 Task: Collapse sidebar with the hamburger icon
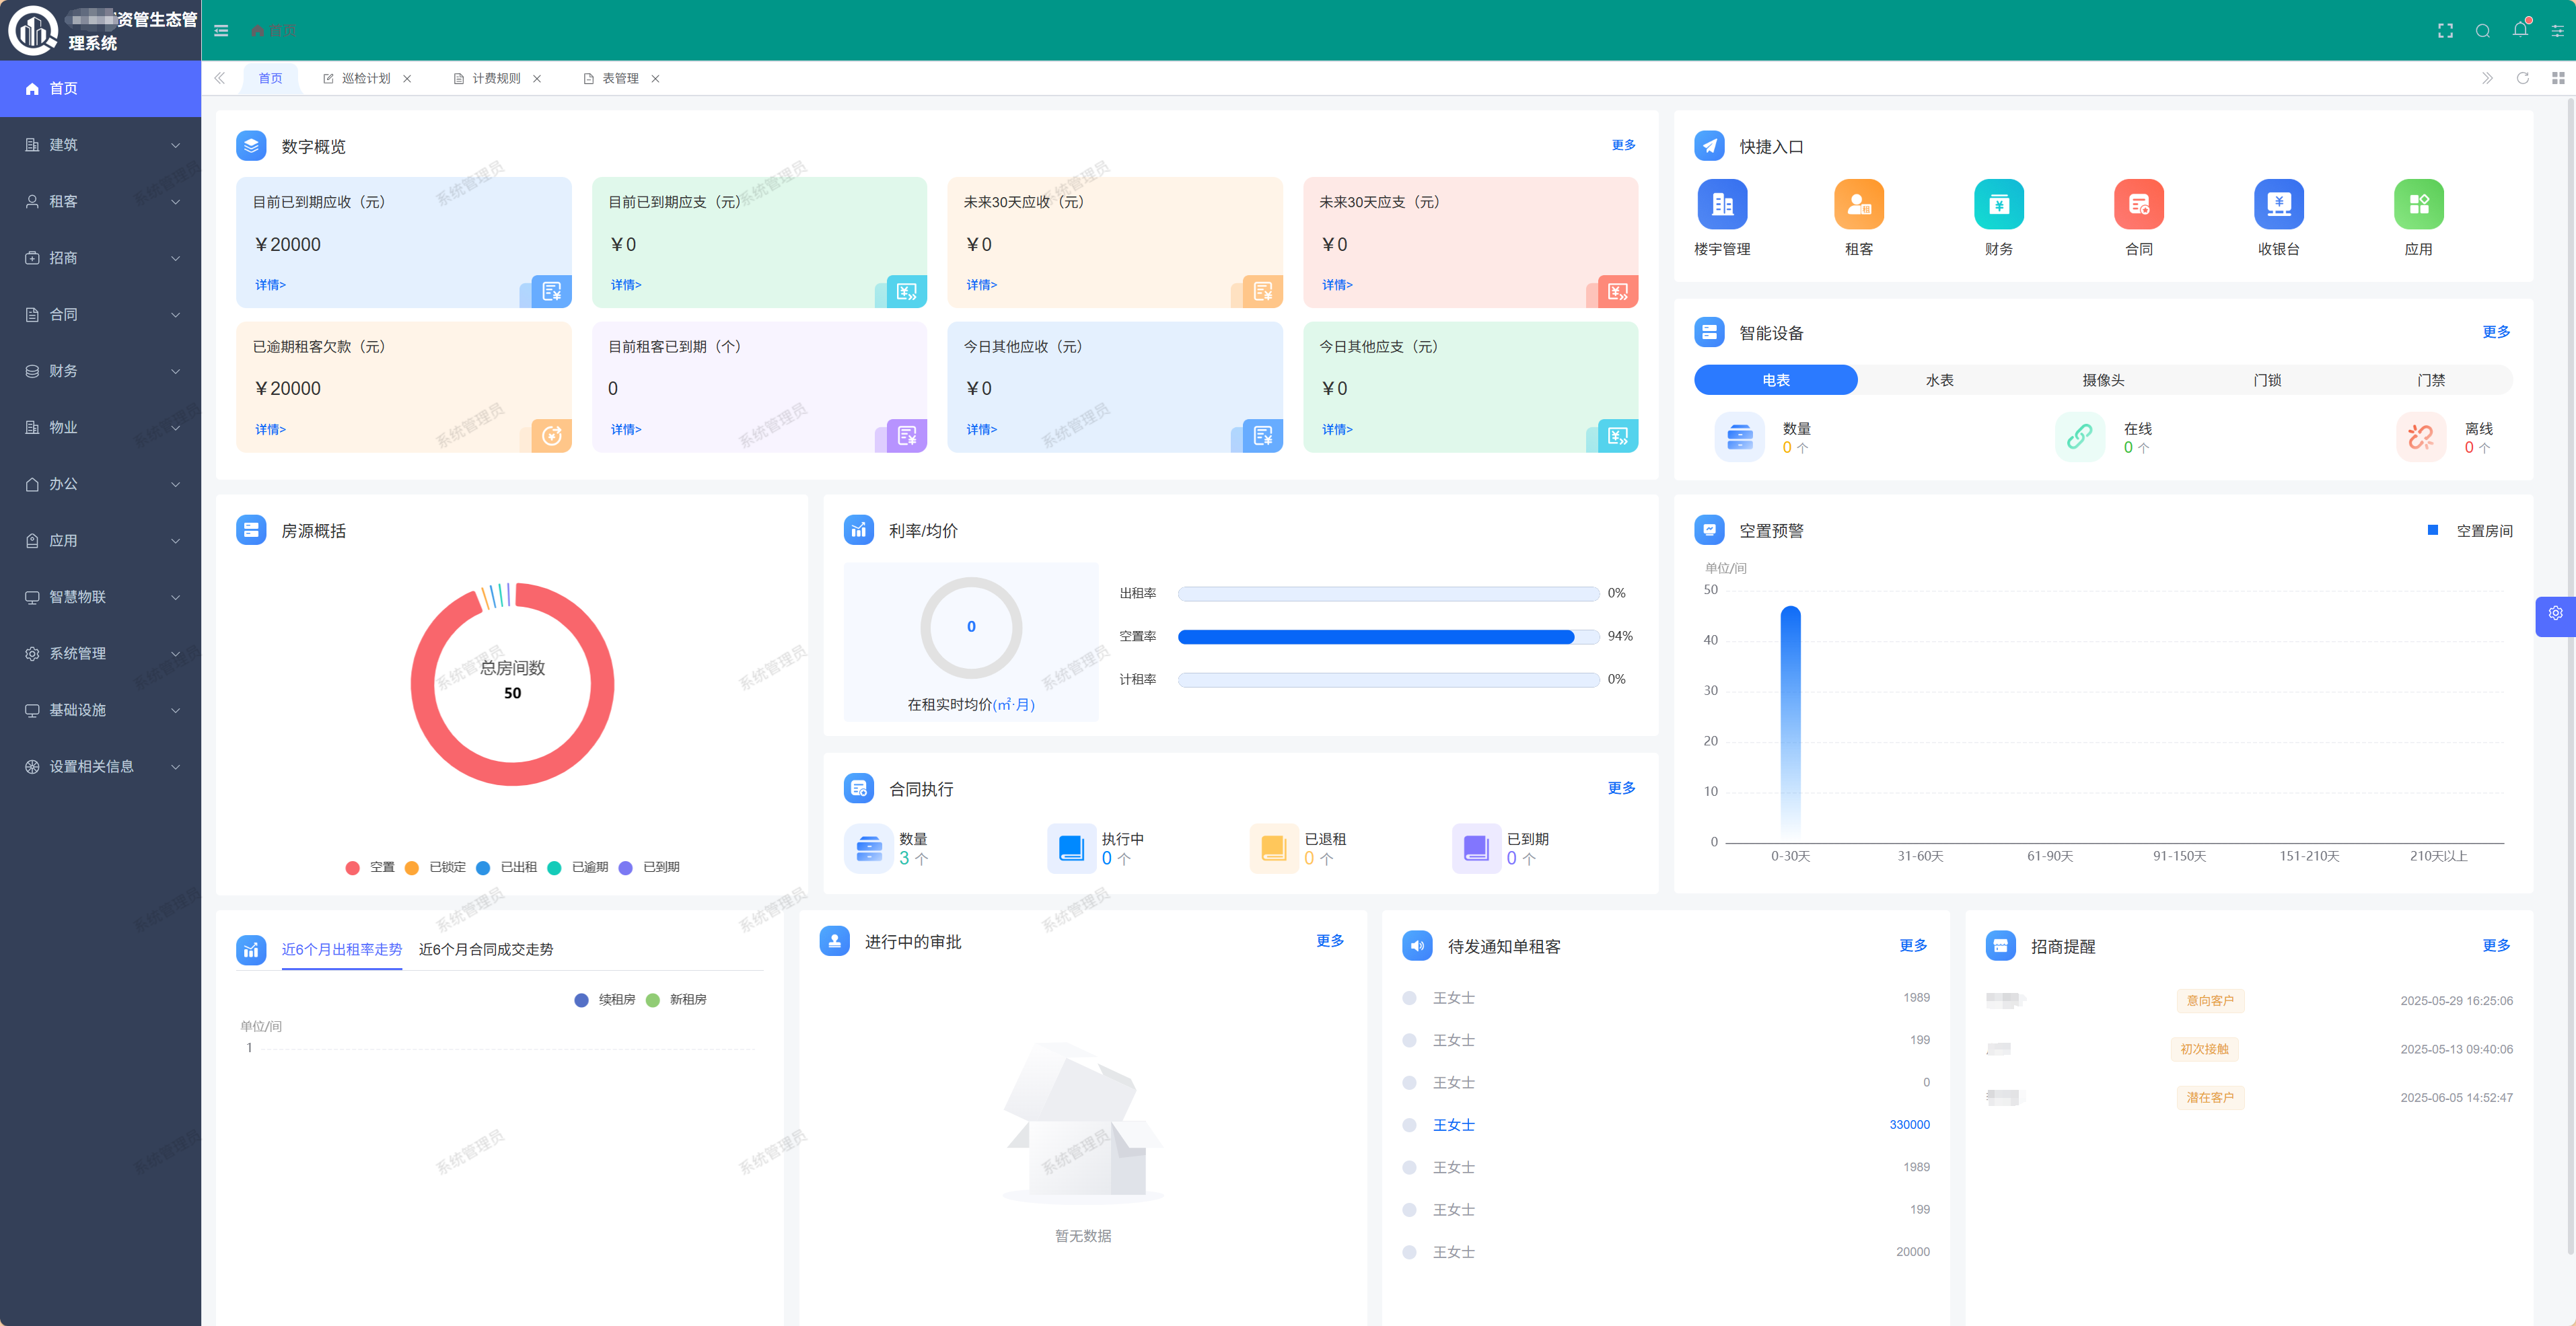221,30
